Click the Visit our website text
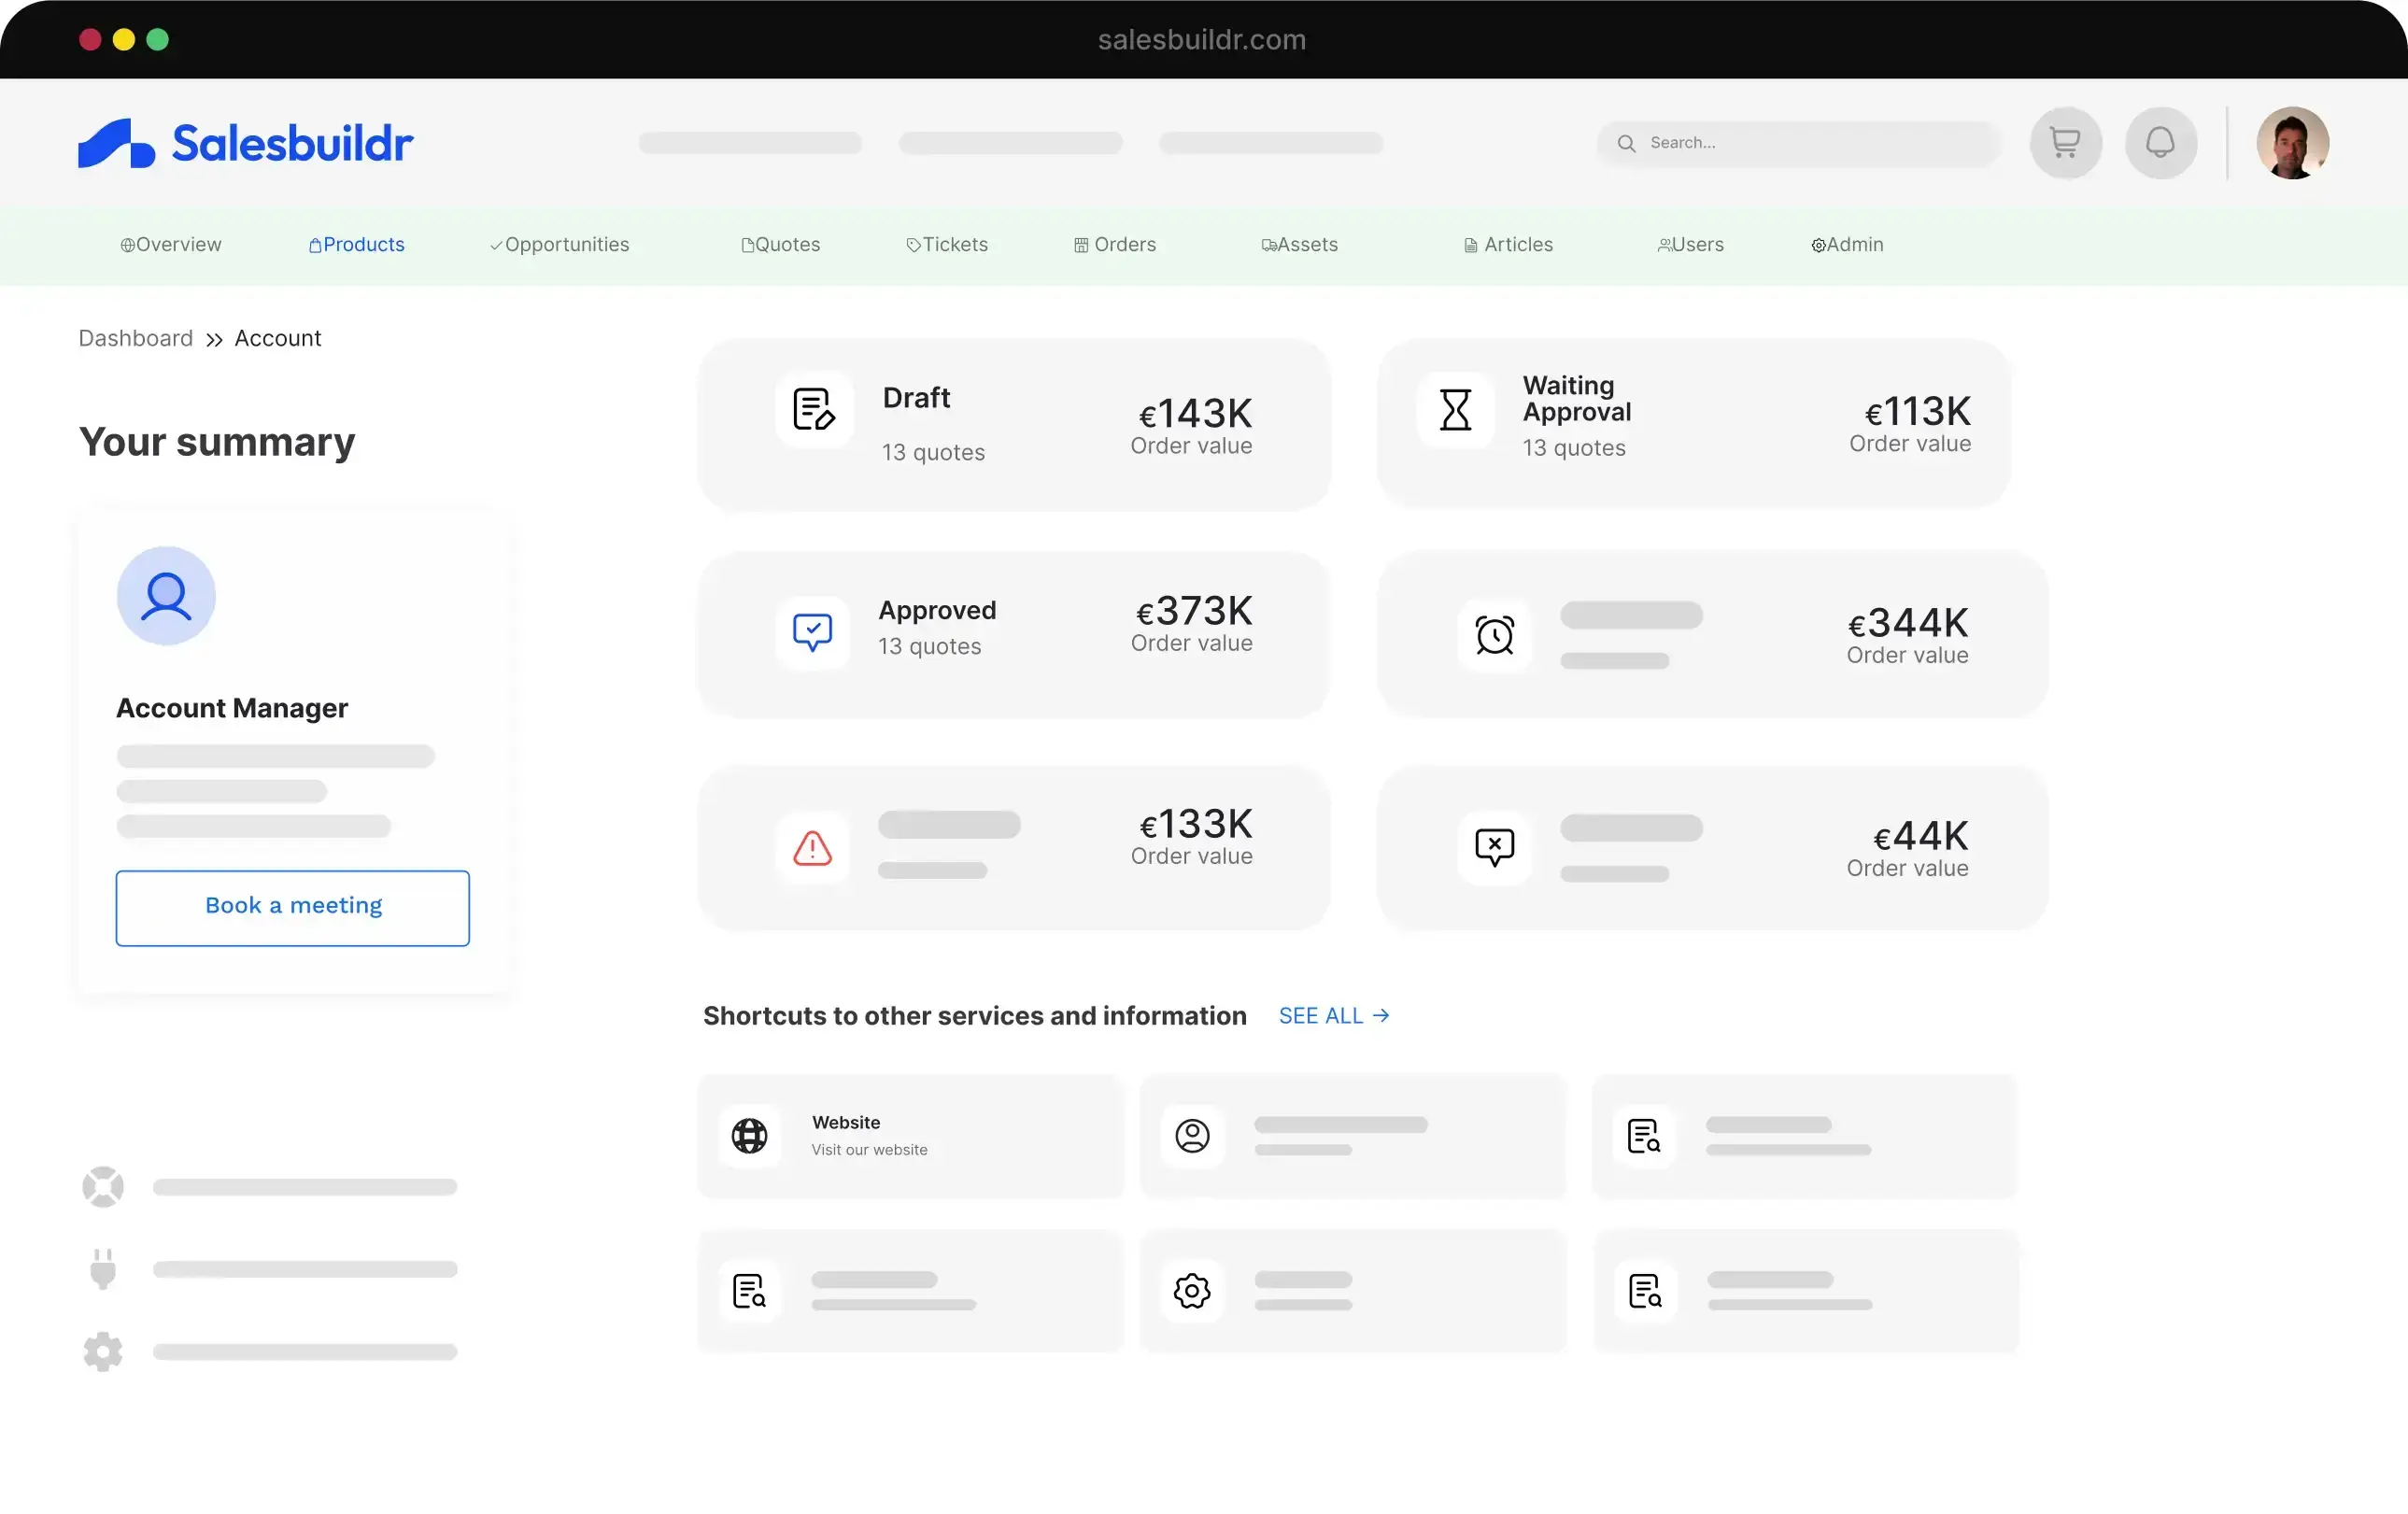The width and height of the screenshot is (2408, 1514). [x=869, y=1150]
